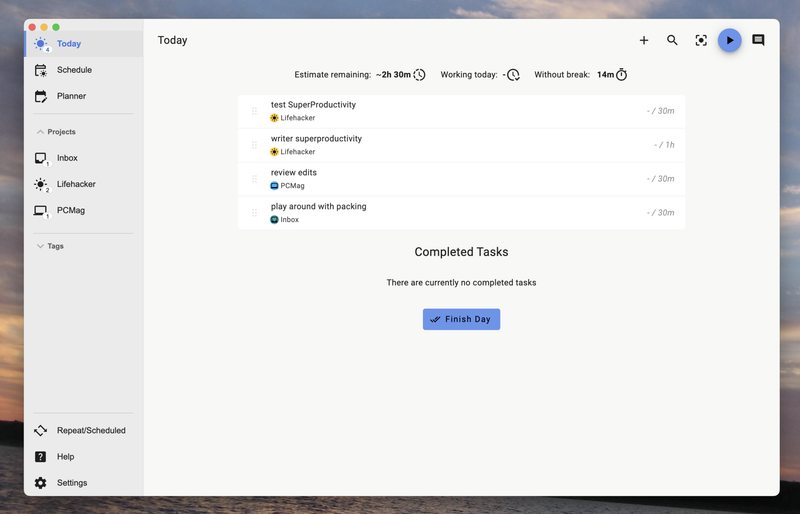Screen dimensions: 800x514
Task: Click the 'Without break' stopwatch icon
Action: (x=621, y=75)
